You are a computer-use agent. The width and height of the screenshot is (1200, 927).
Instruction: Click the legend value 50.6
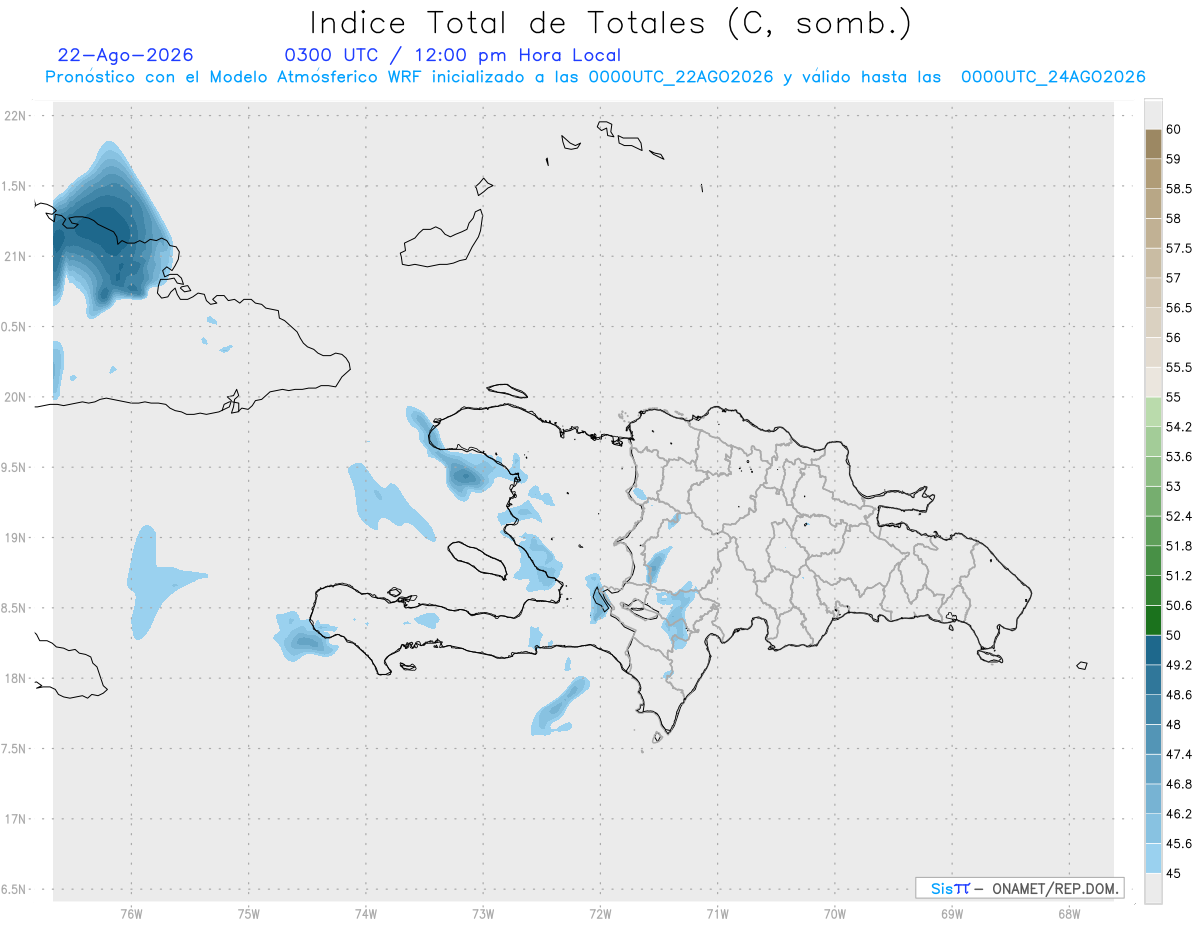tap(1179, 605)
